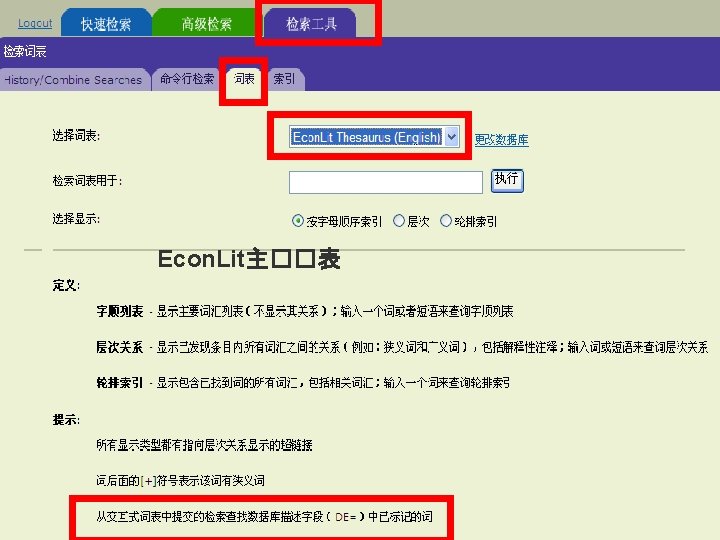Click the 检索词表 title bar text
Viewport: 720px width, 540px height.
(x=25, y=51)
